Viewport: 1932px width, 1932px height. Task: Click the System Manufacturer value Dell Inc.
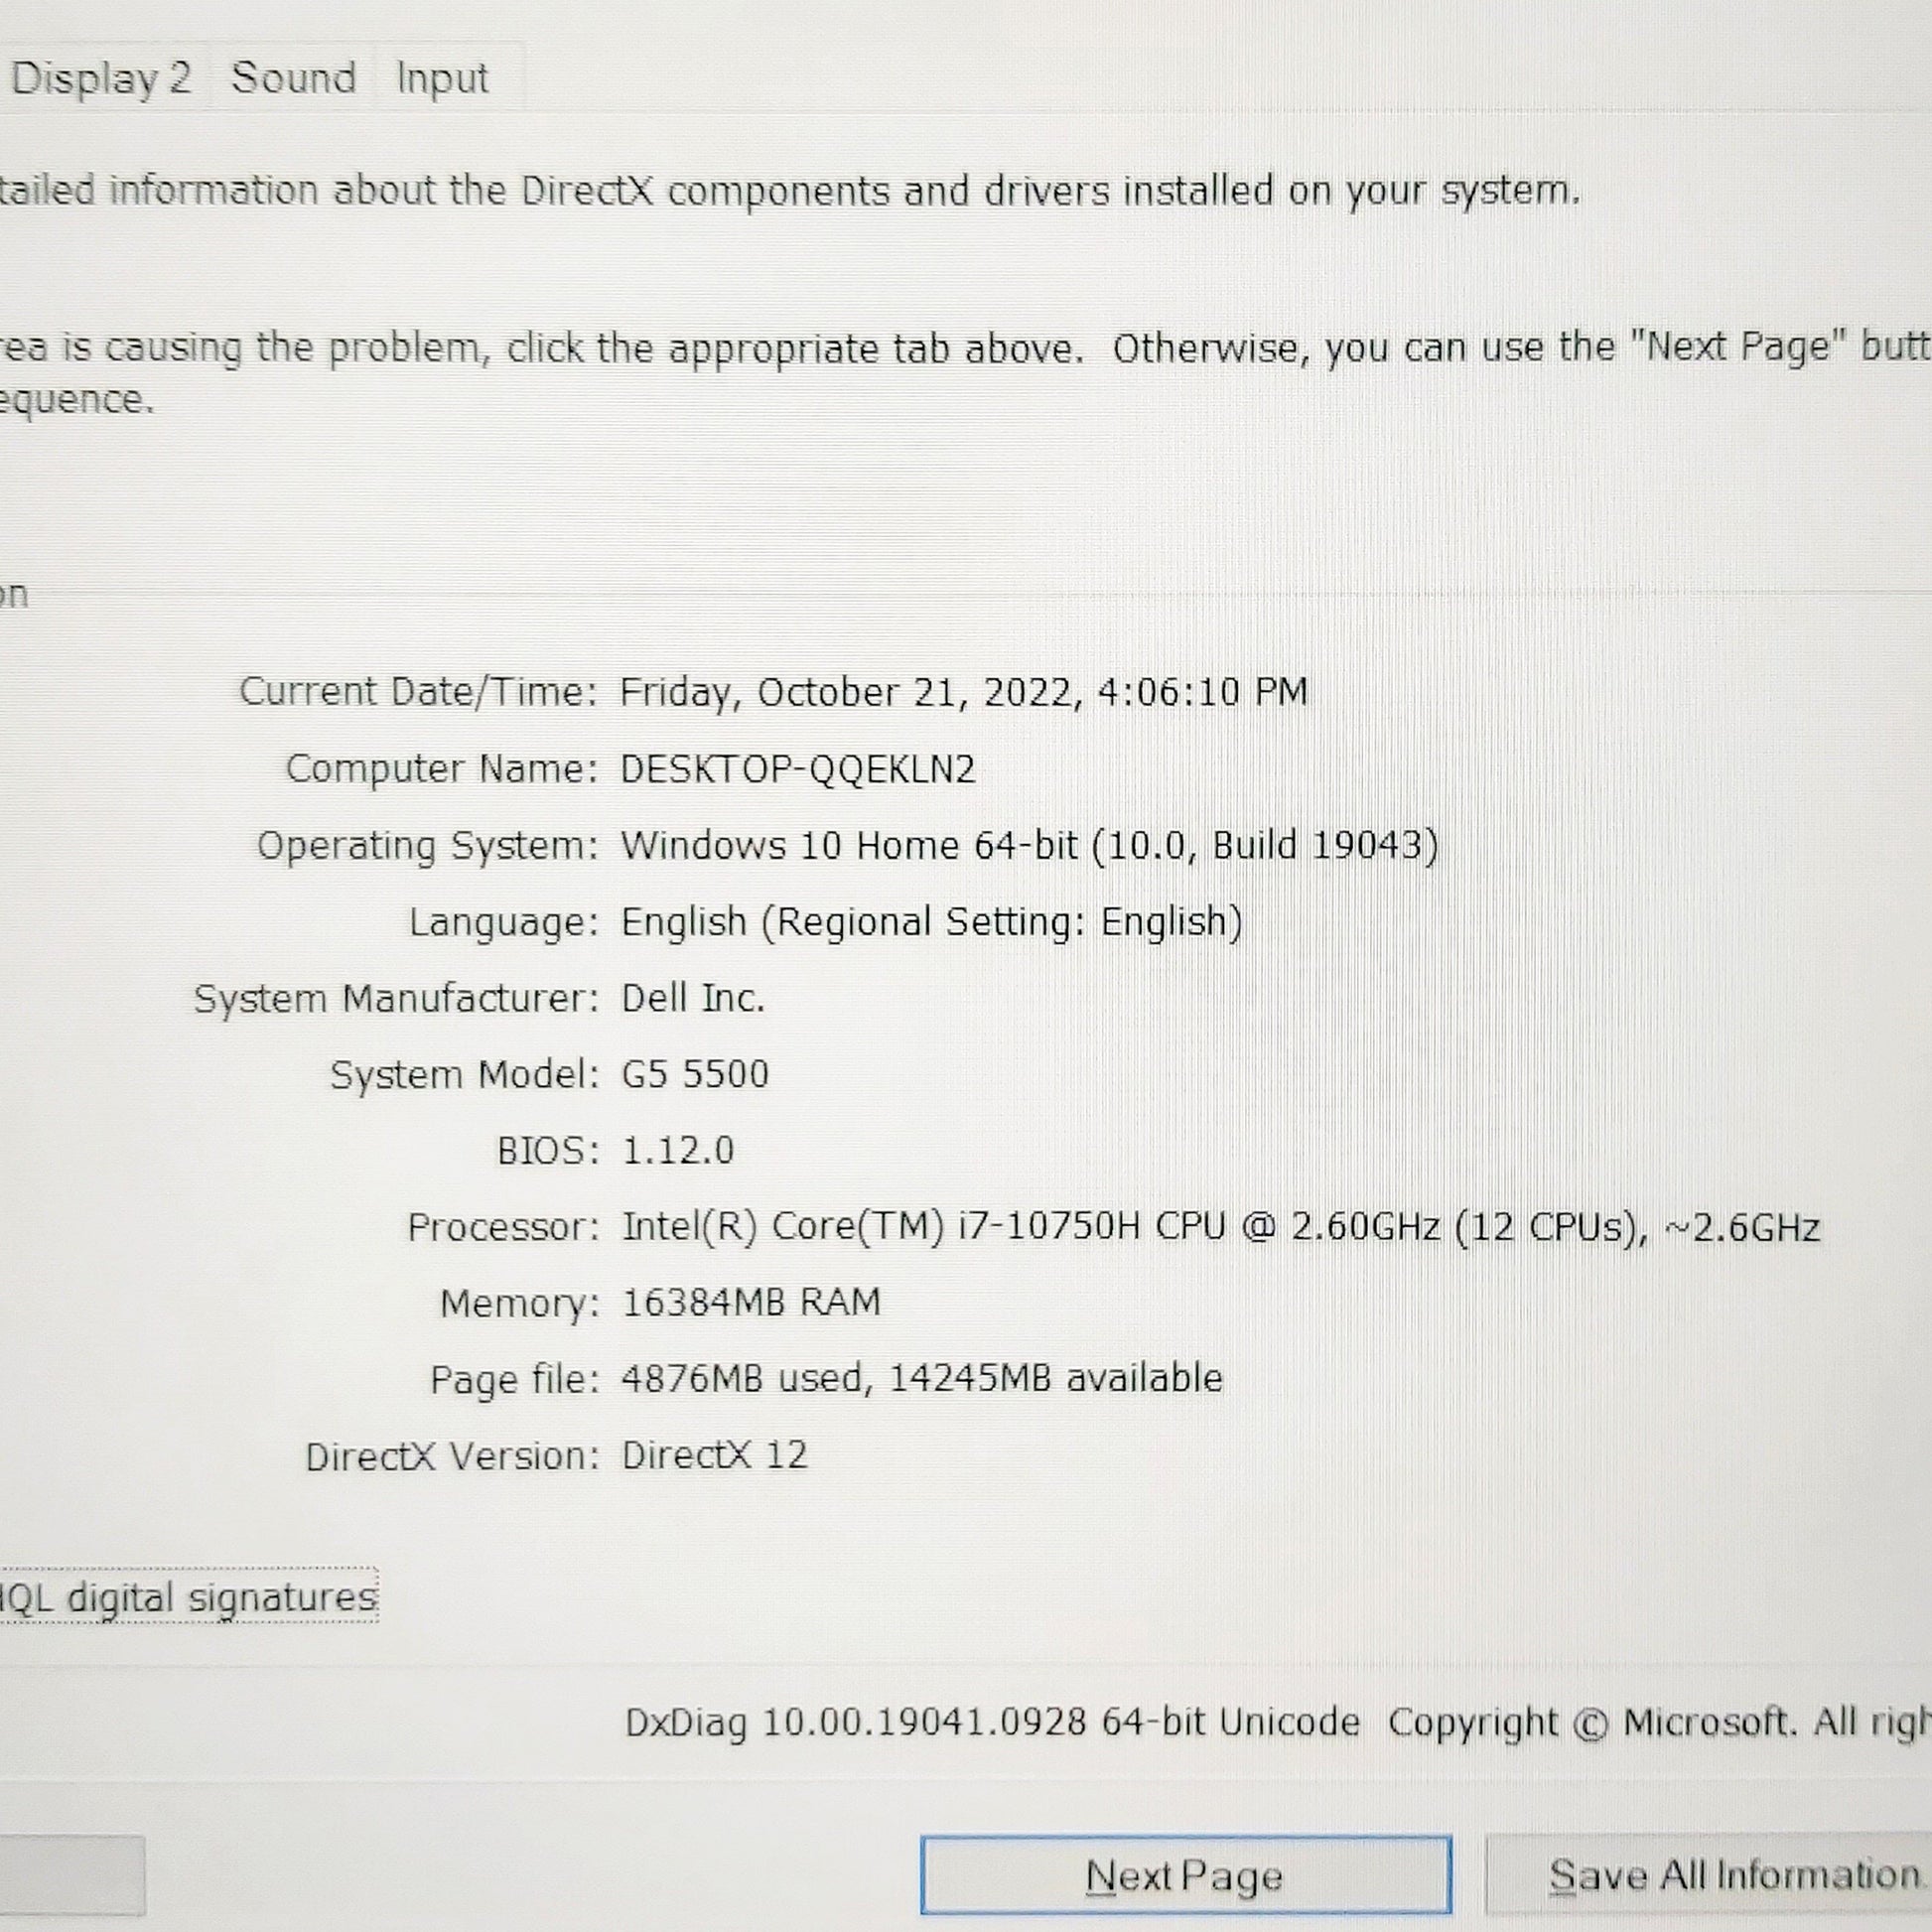click(x=693, y=998)
